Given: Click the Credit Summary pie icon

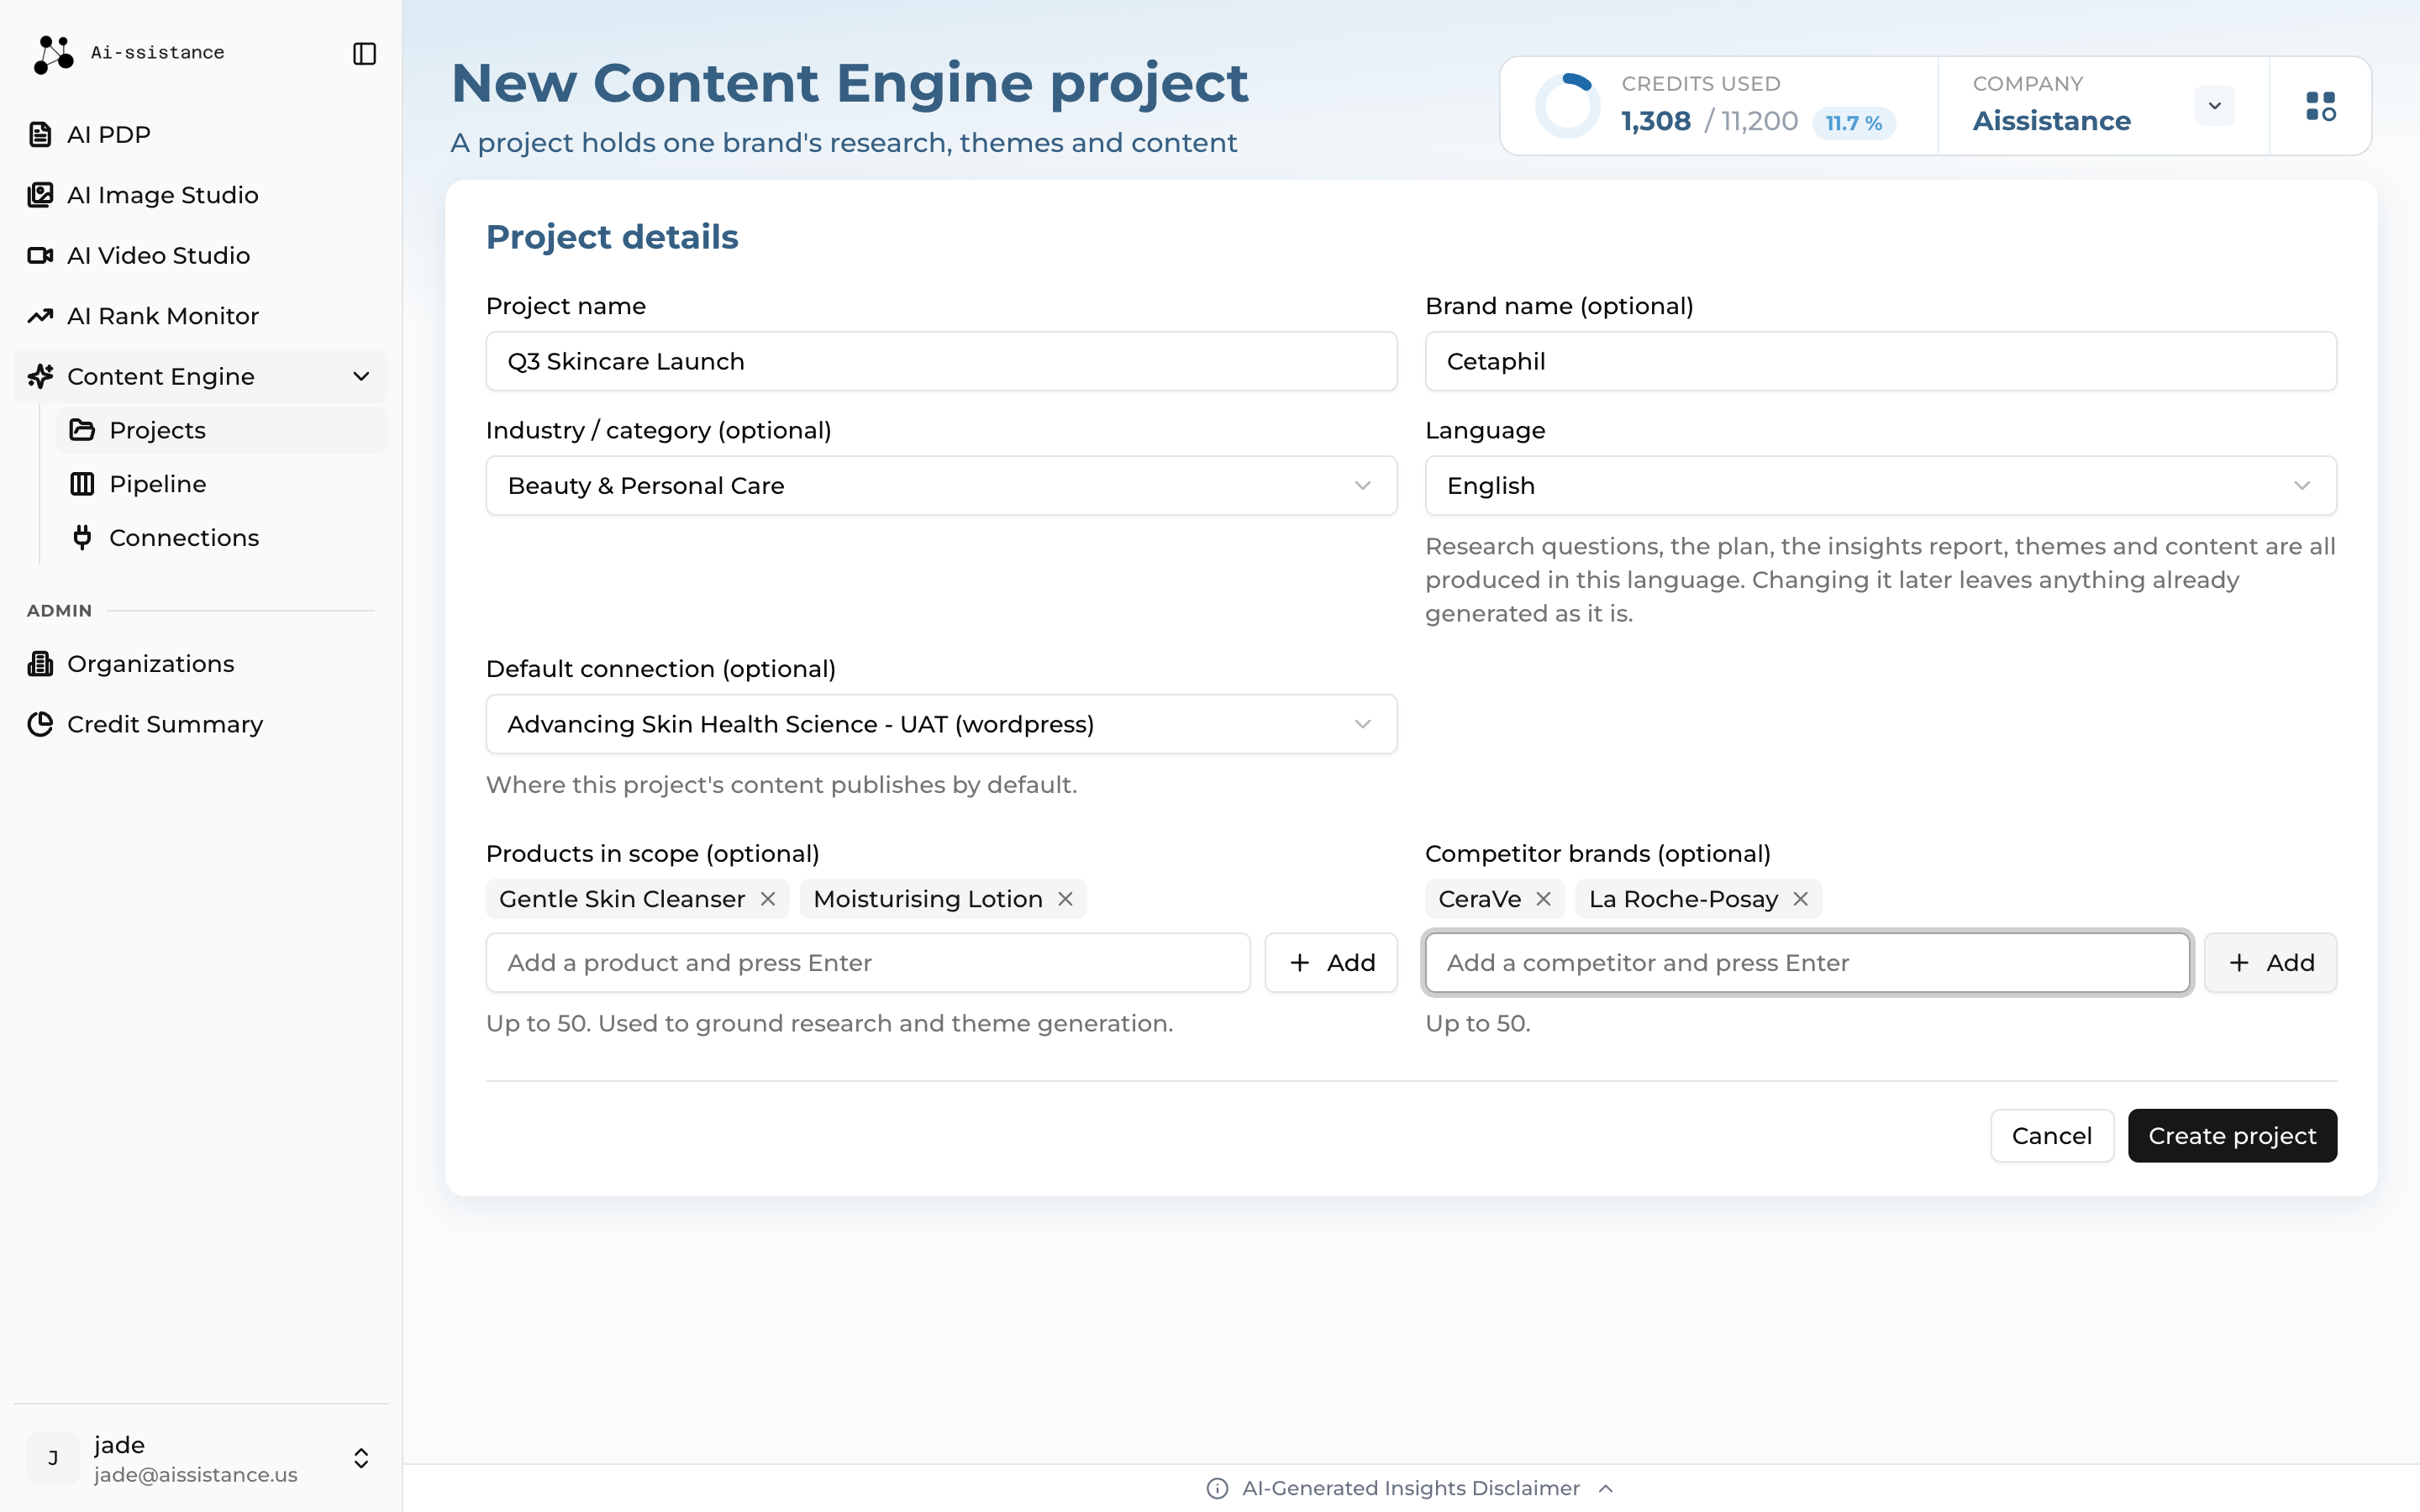Looking at the screenshot, I should click(x=40, y=724).
